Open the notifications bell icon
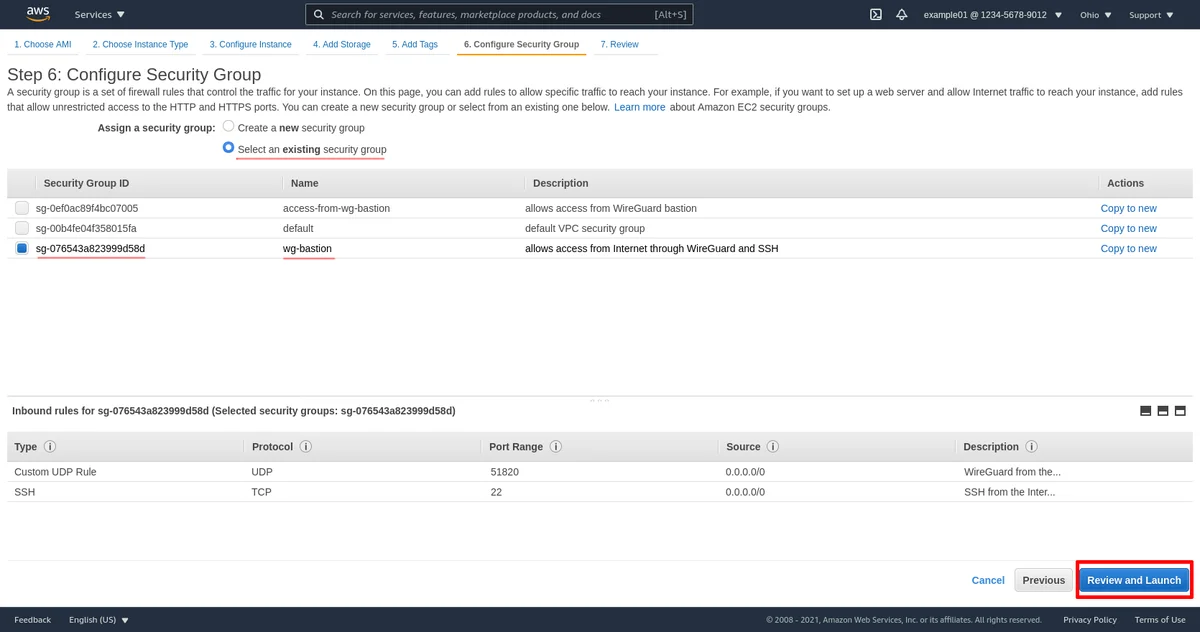The height and width of the screenshot is (632, 1200). pyautogui.click(x=901, y=15)
